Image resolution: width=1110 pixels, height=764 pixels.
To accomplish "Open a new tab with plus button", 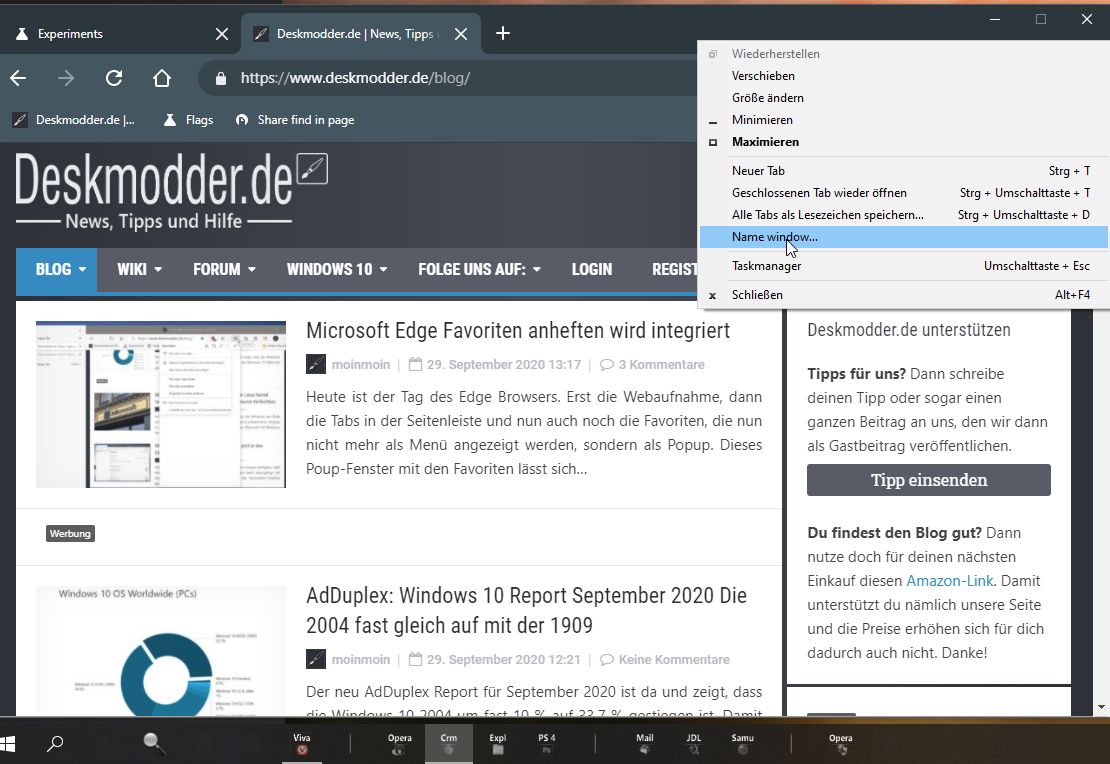I will tap(503, 33).
